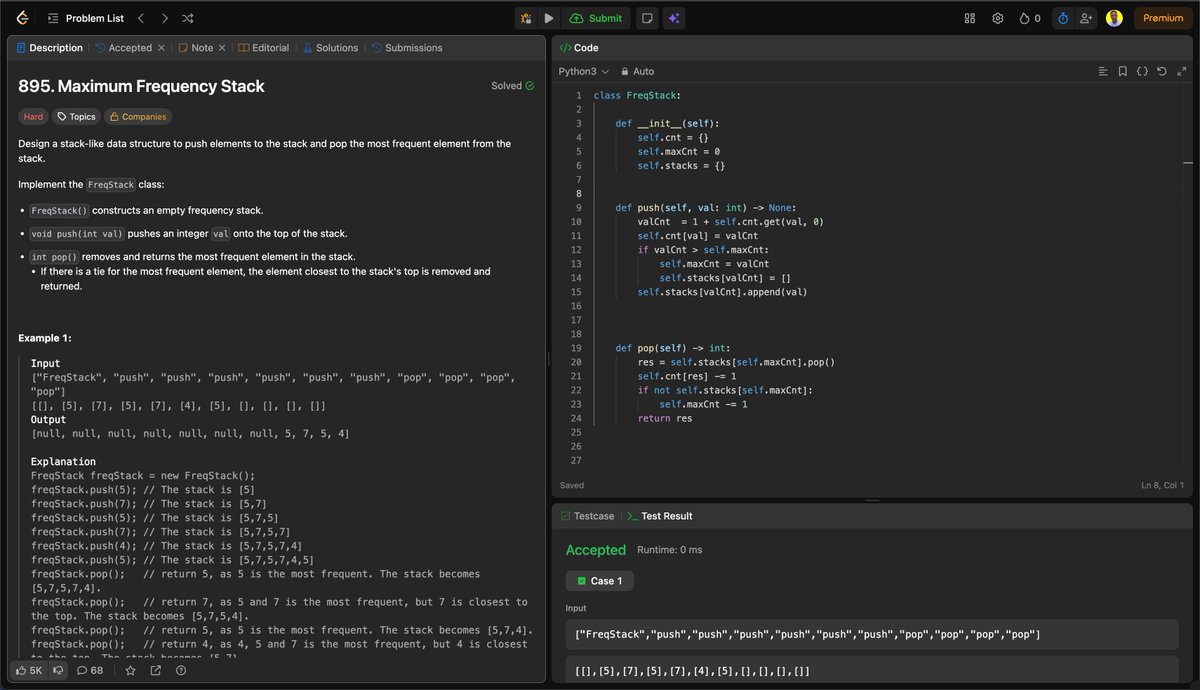Screen dimensions: 1200x690
Task: Expand the Companies tag
Action: [x=138, y=117]
